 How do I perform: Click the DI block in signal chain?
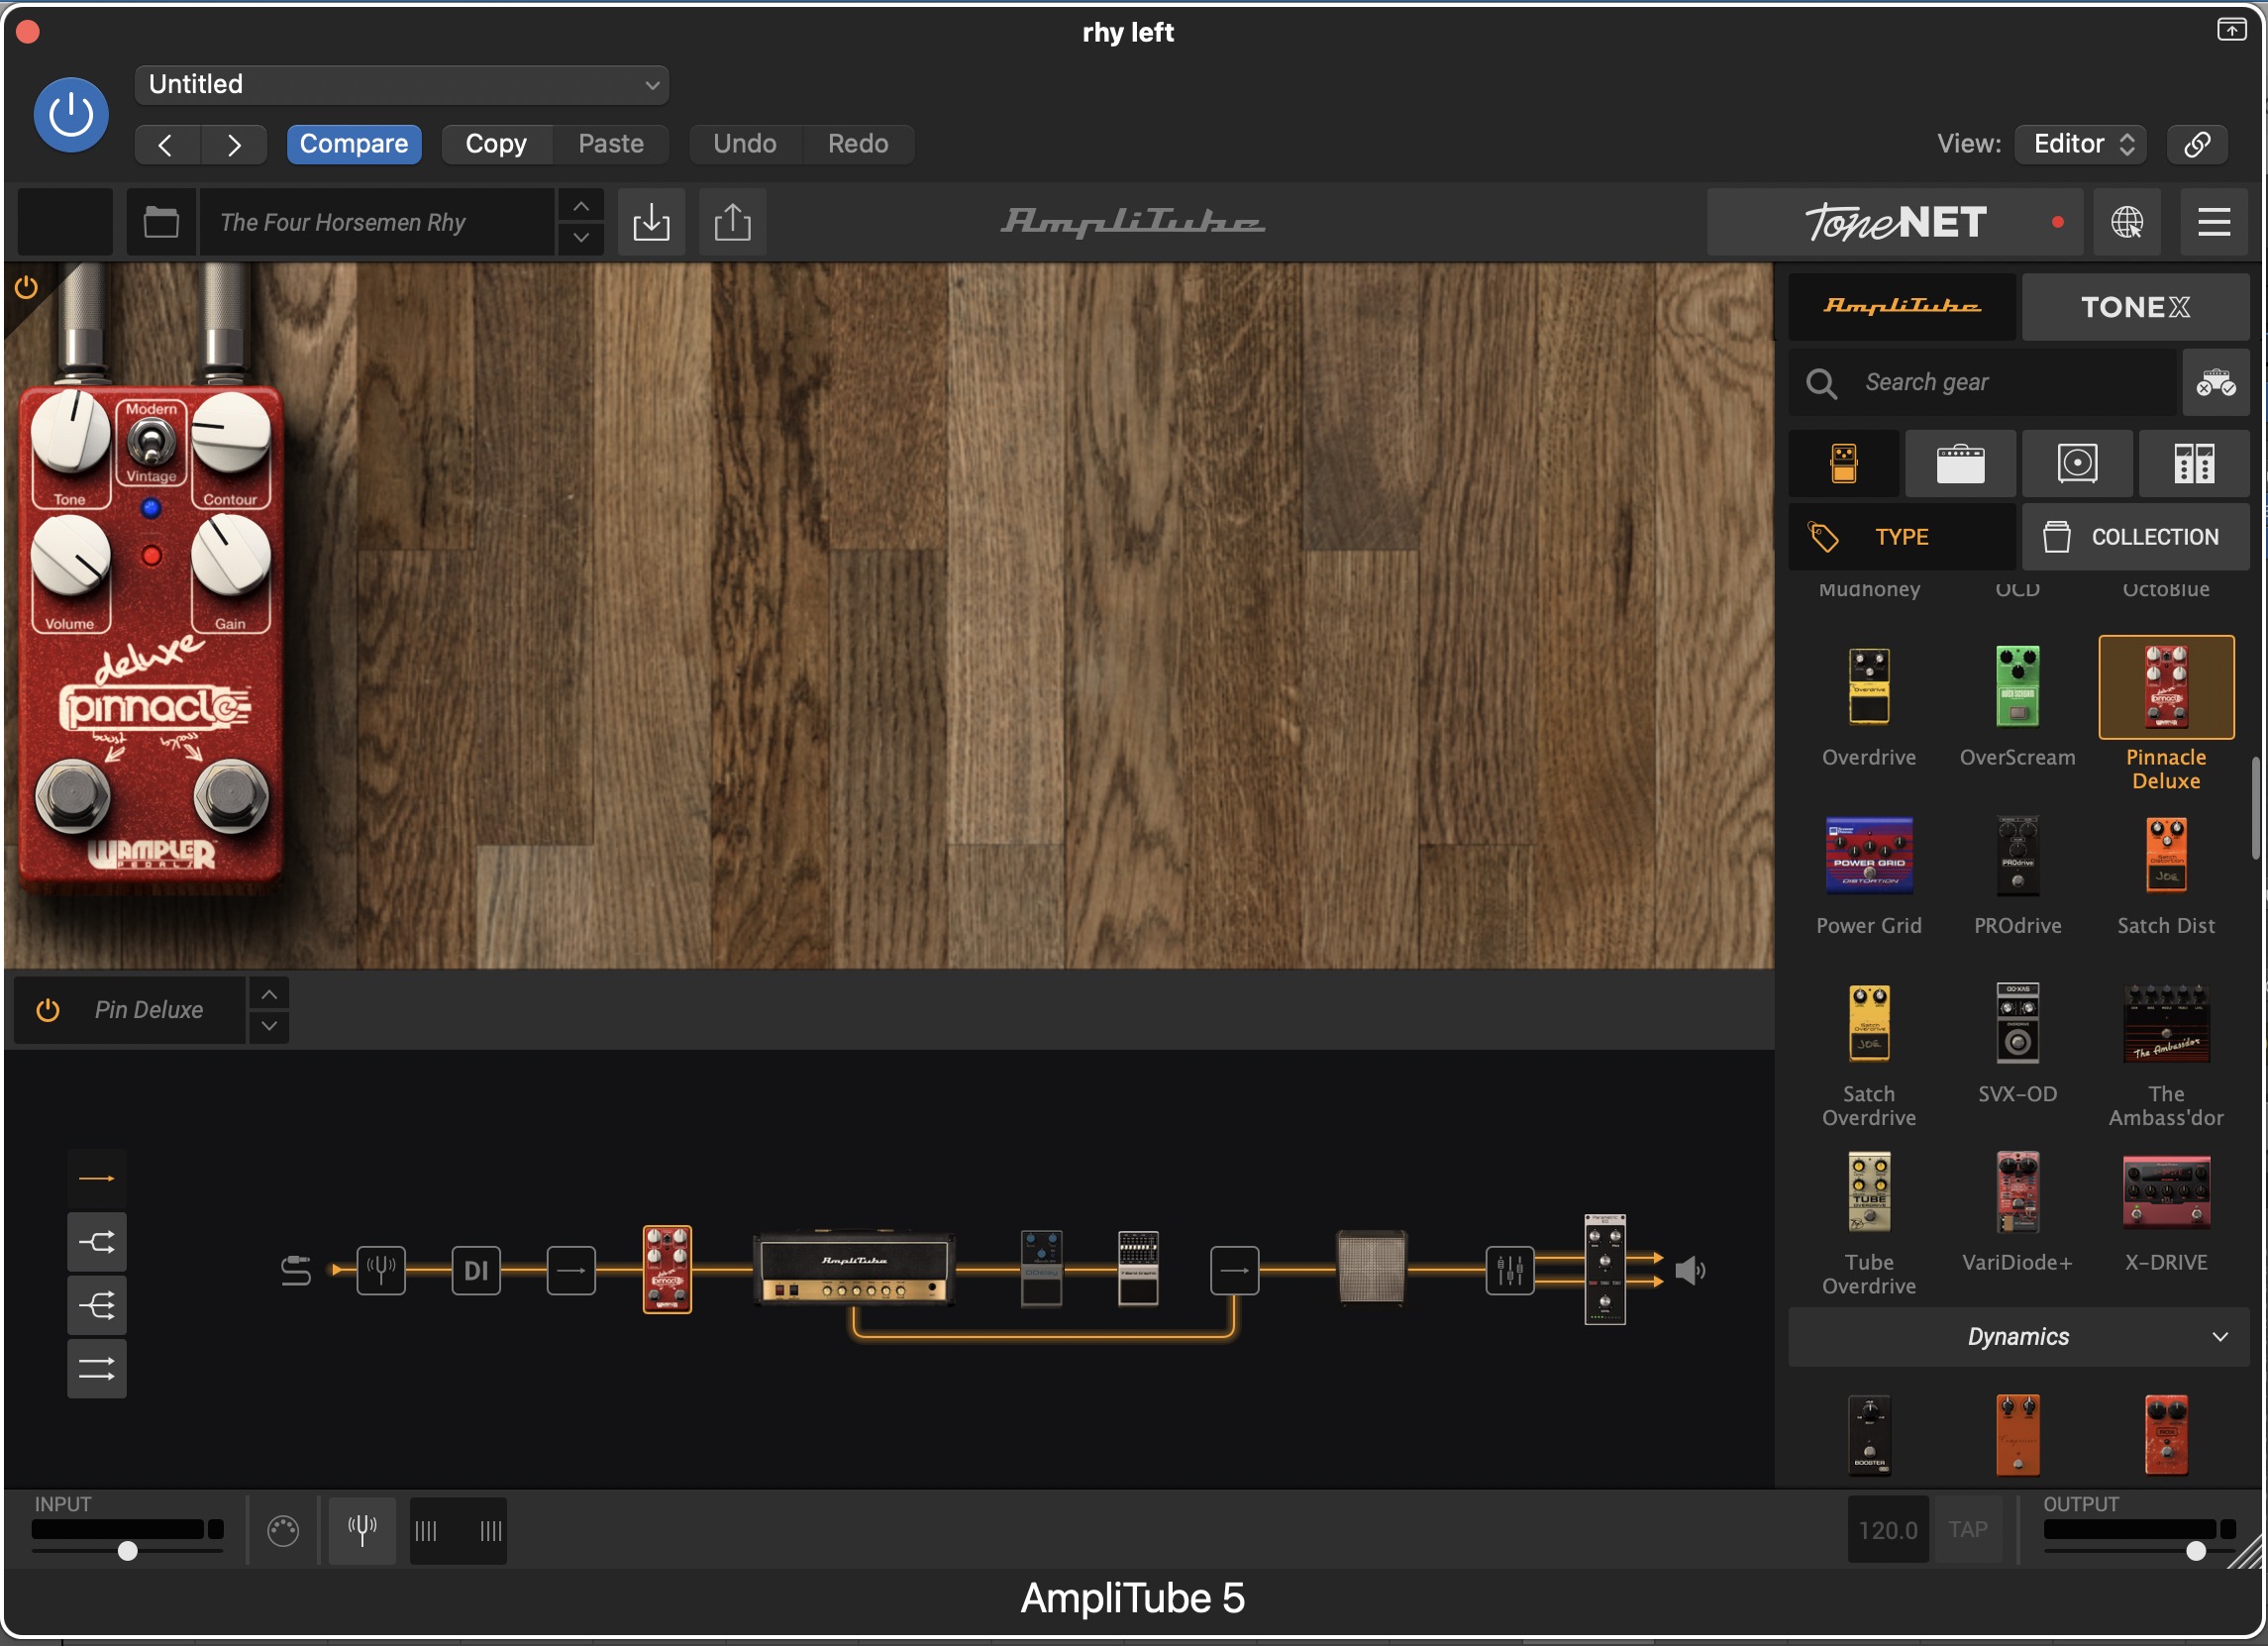click(476, 1271)
